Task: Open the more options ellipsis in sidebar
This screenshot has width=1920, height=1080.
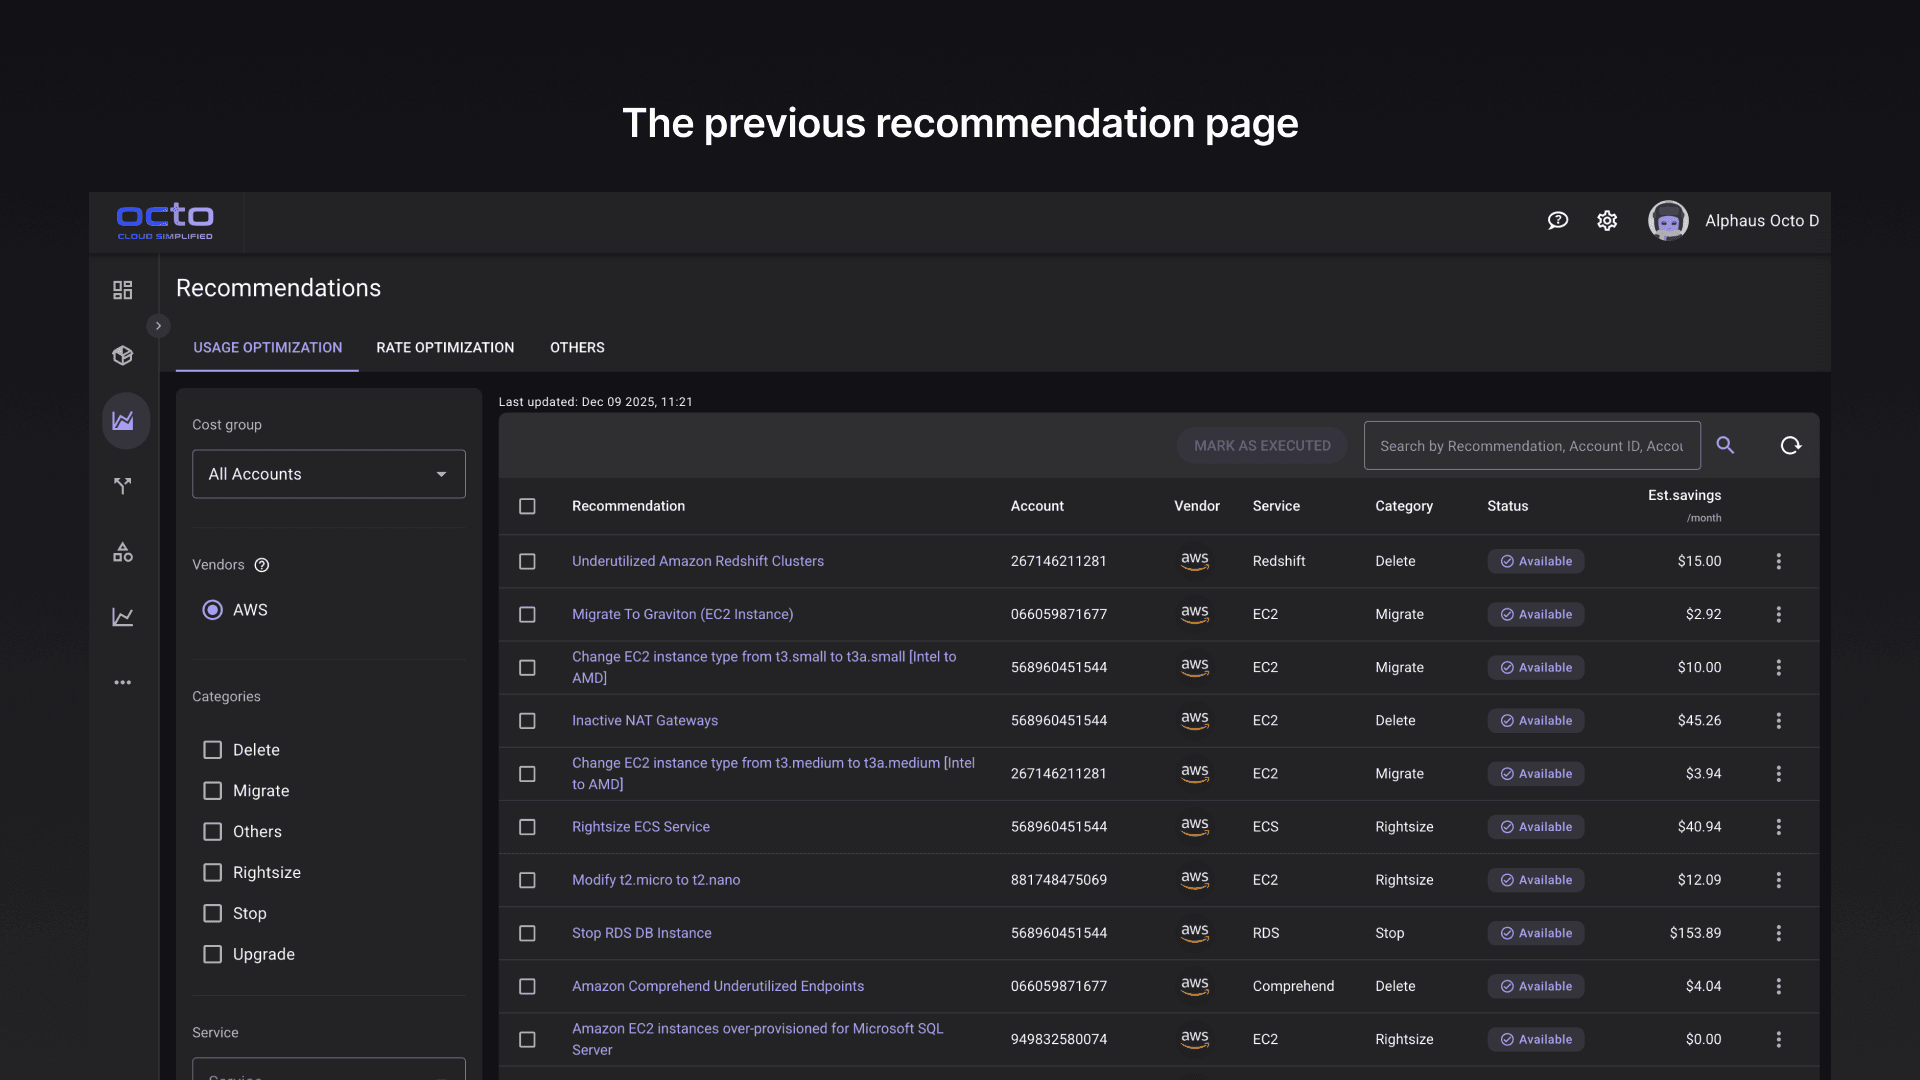Action: (x=122, y=682)
